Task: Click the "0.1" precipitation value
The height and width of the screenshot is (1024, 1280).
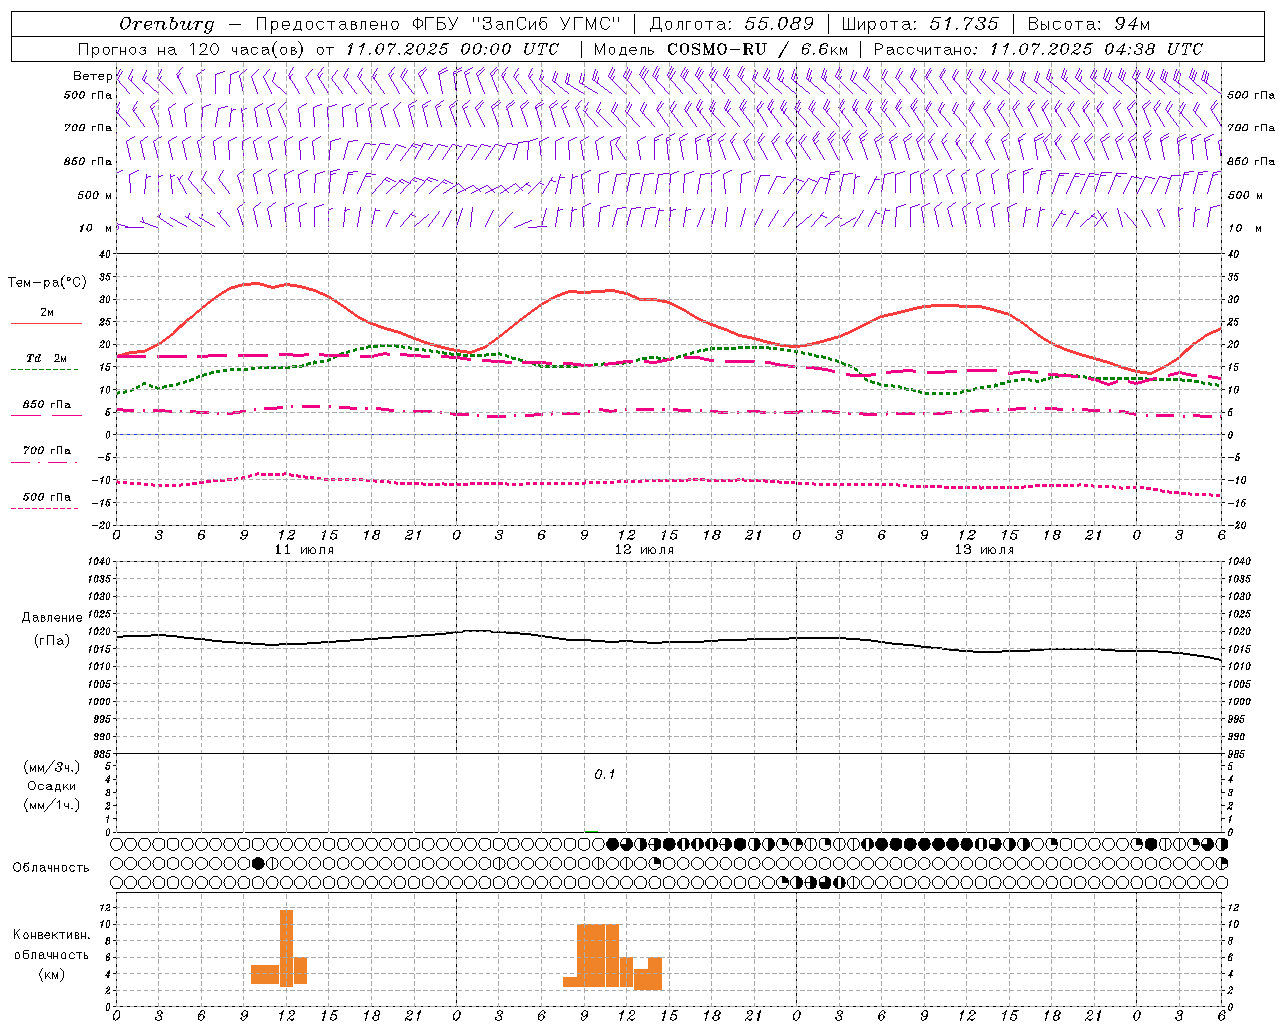Action: (x=605, y=775)
